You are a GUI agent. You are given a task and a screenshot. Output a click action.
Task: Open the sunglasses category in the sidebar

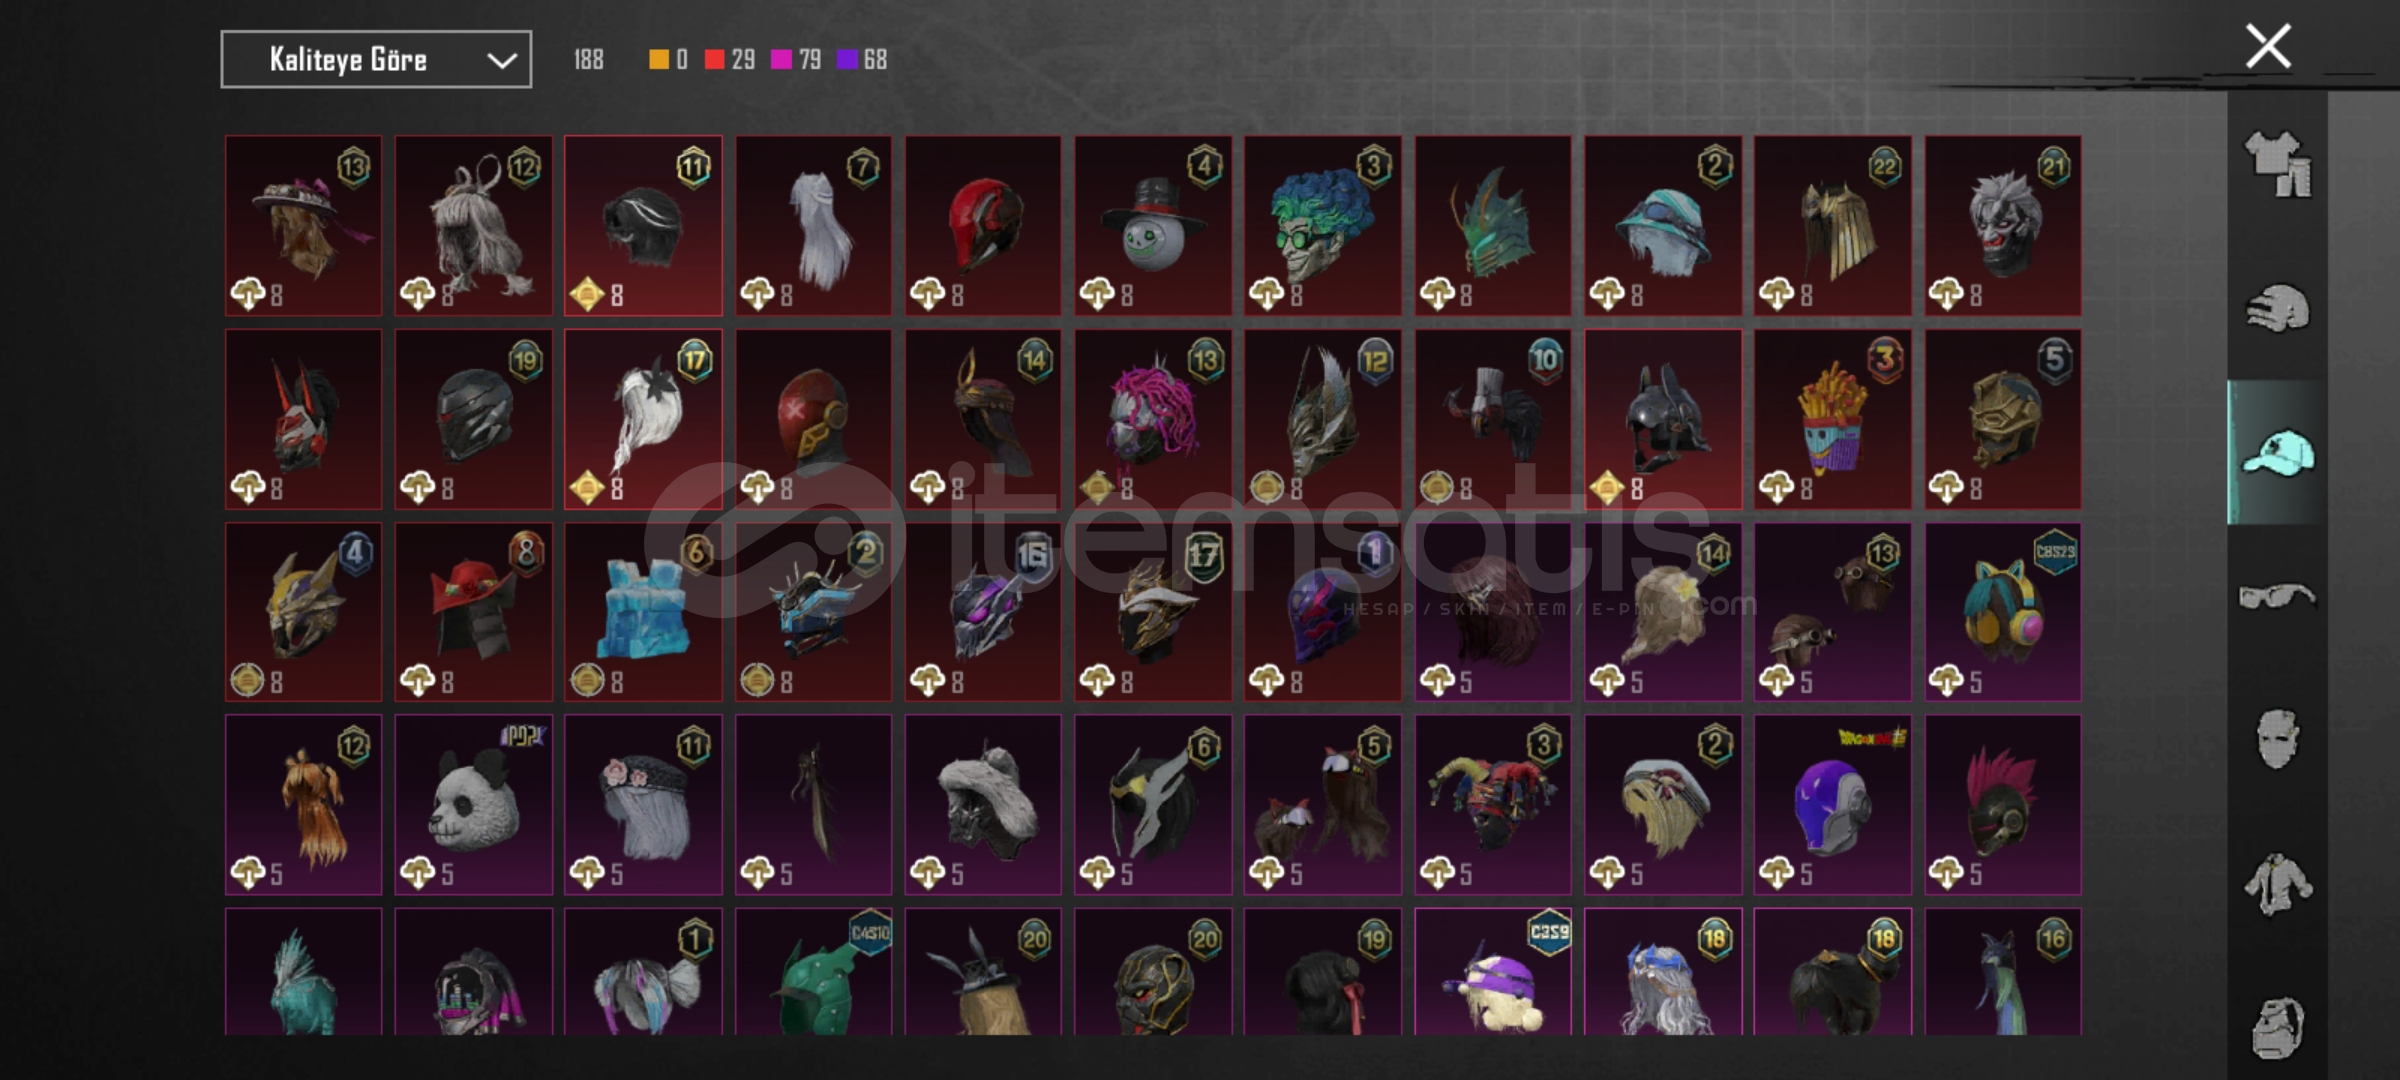click(x=2277, y=596)
